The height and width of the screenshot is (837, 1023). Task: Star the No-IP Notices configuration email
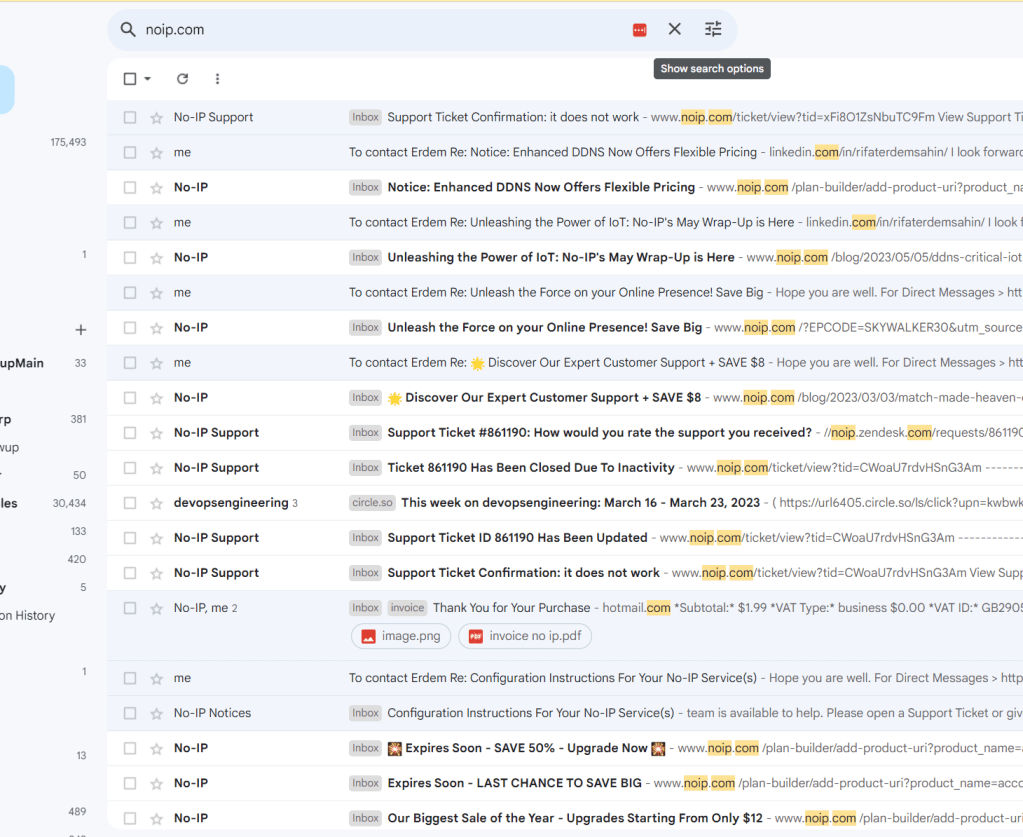point(157,714)
